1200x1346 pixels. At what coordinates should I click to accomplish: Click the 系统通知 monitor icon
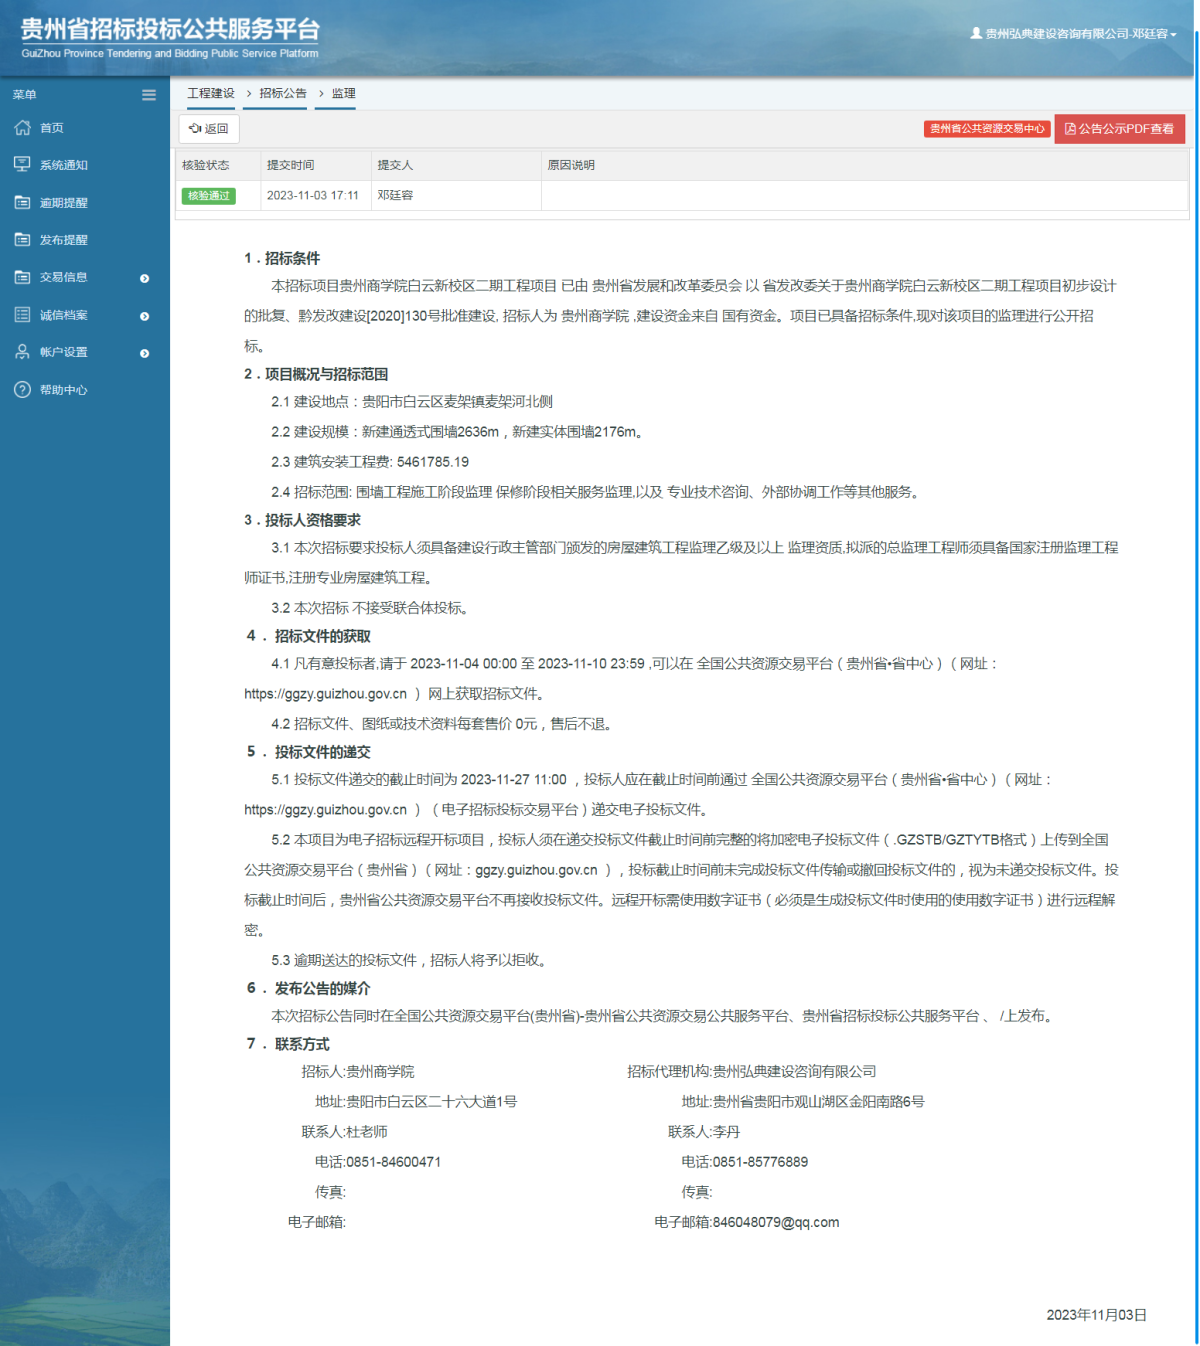pos(22,165)
